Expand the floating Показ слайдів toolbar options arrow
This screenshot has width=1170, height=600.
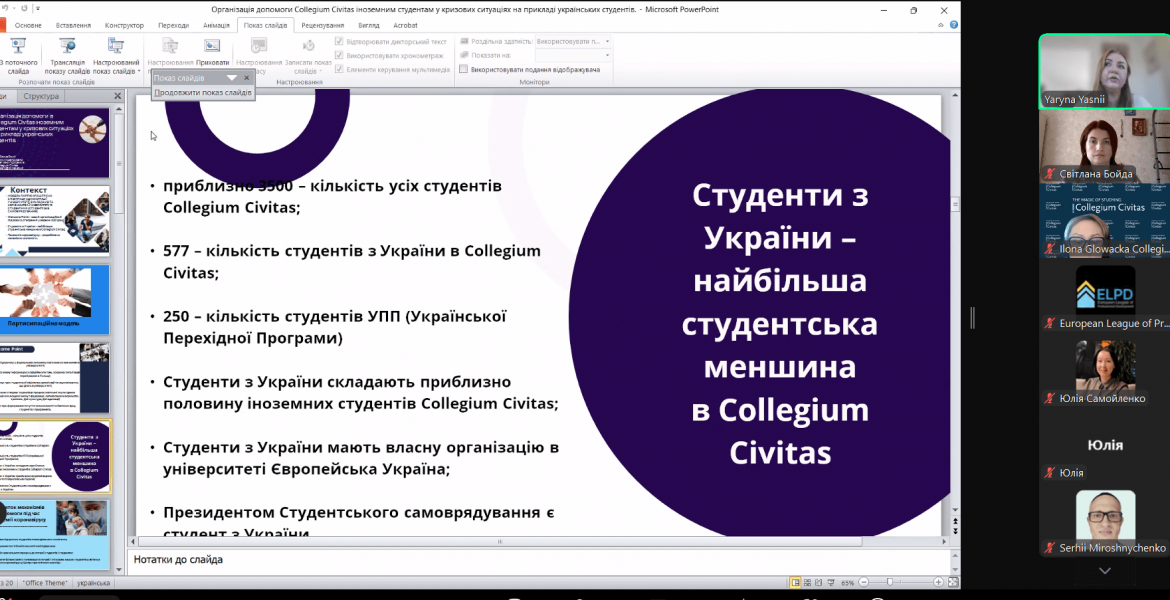click(231, 78)
